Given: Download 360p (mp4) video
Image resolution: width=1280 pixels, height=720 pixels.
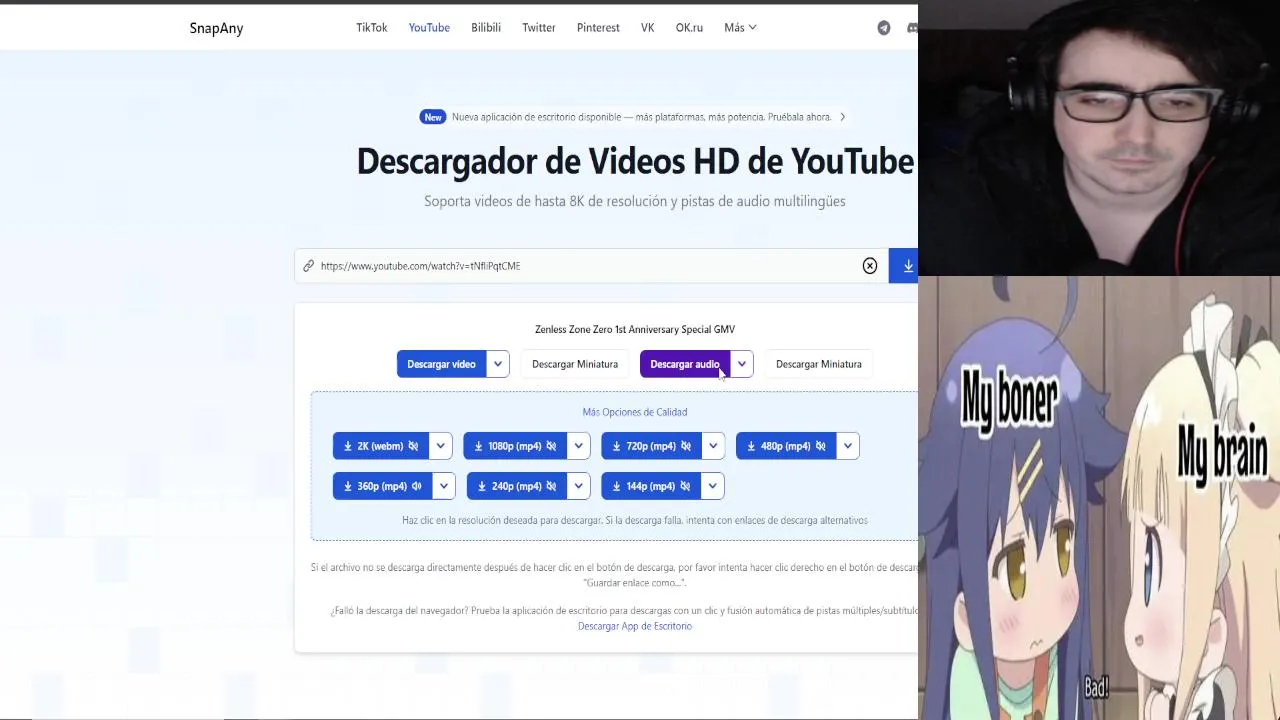Looking at the screenshot, I should [382, 486].
